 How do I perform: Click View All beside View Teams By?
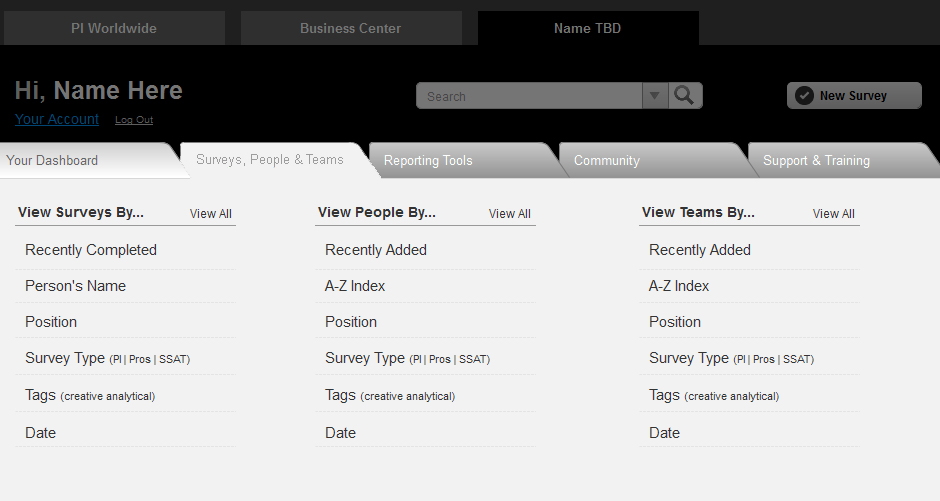pyautogui.click(x=833, y=213)
